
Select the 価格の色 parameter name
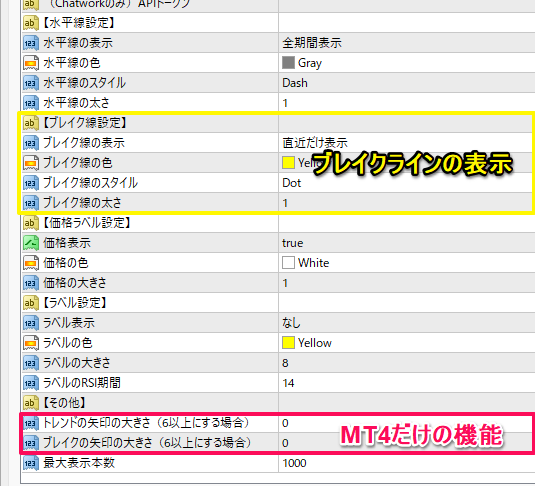(66, 263)
